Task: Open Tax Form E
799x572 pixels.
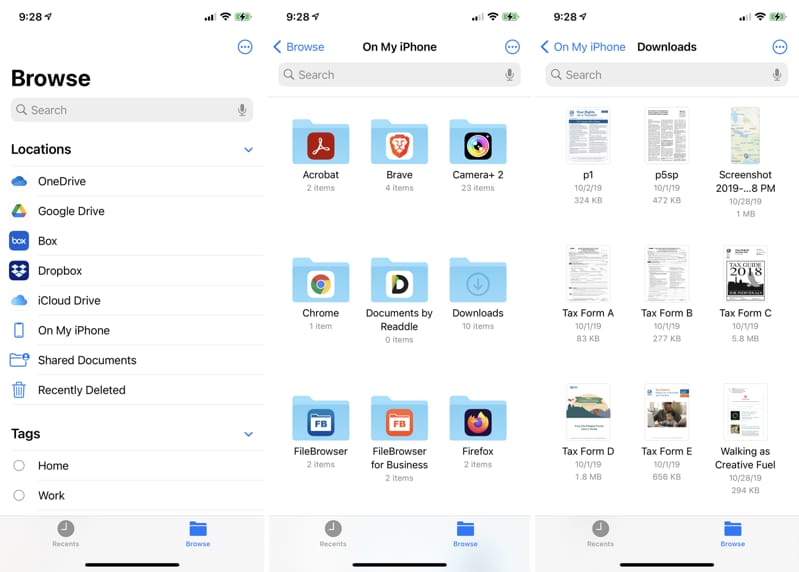Action: click(667, 412)
